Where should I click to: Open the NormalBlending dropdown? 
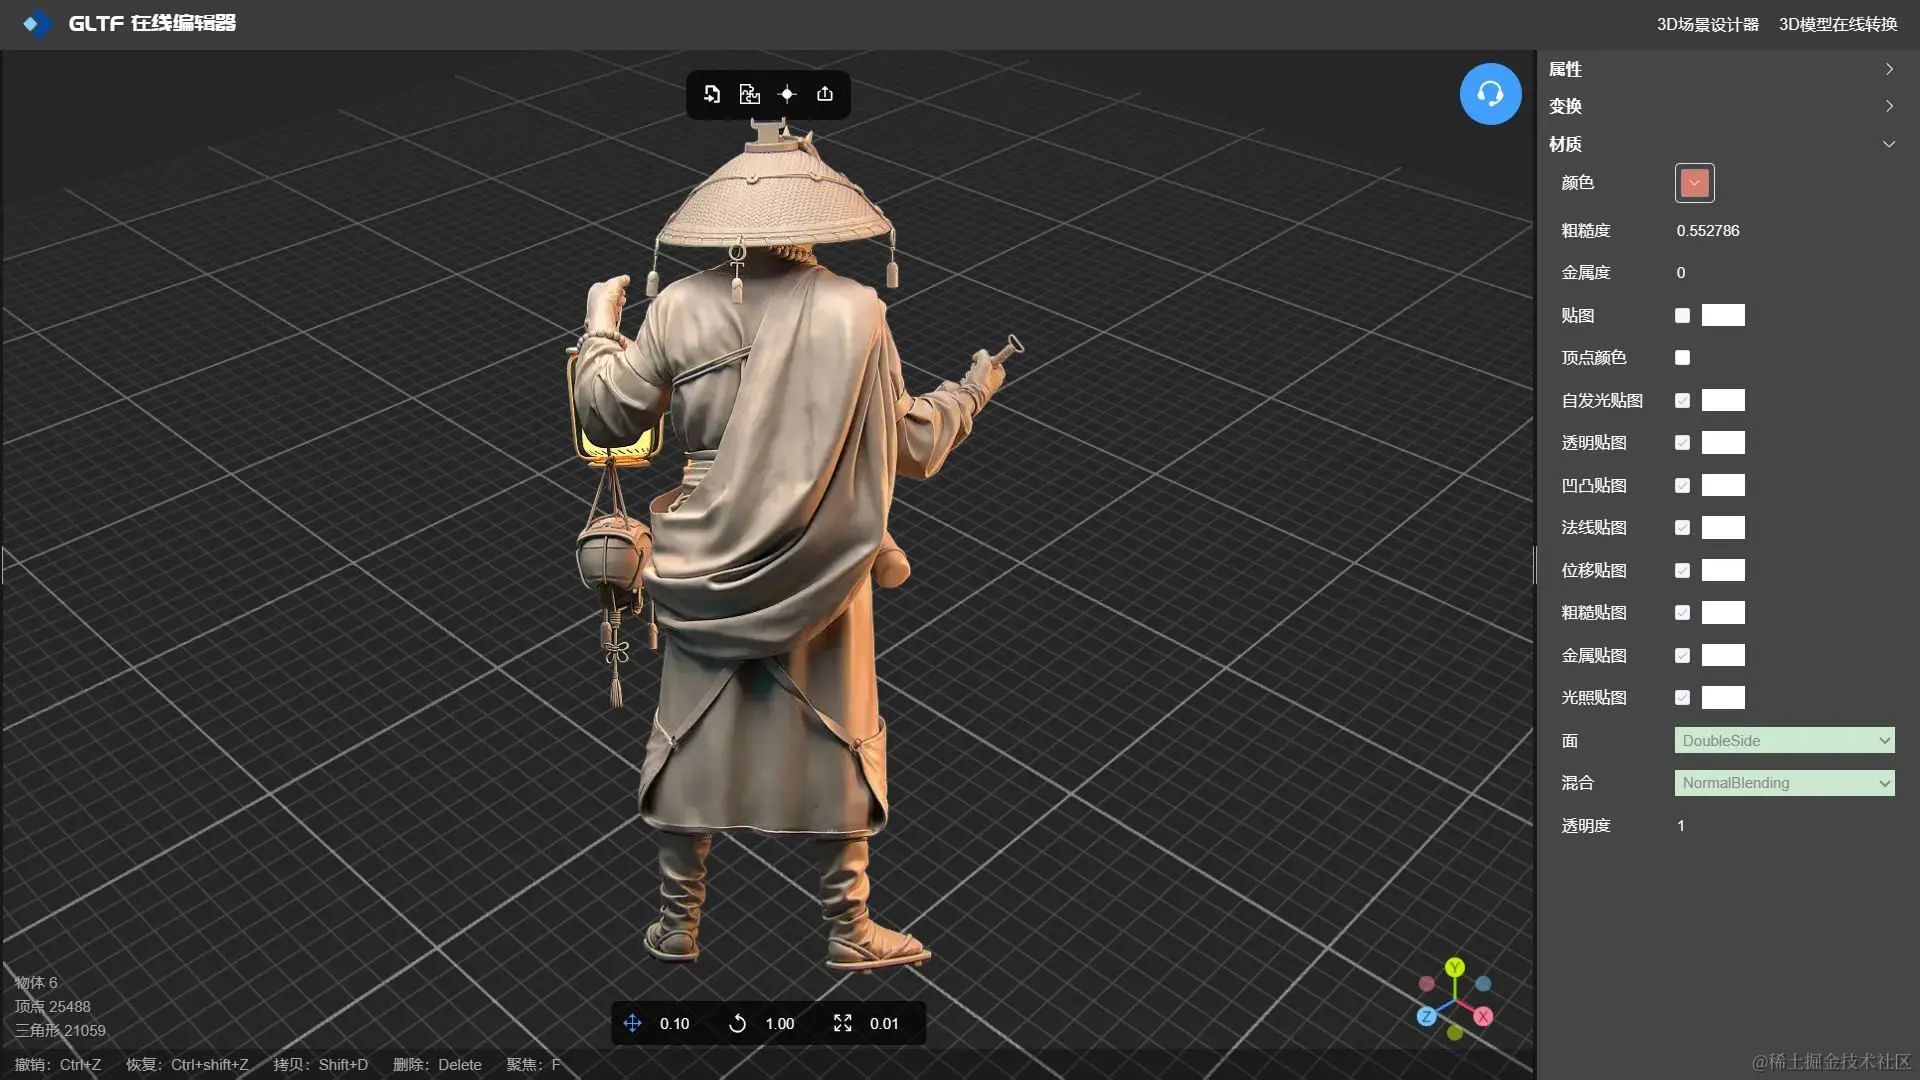pos(1784,783)
